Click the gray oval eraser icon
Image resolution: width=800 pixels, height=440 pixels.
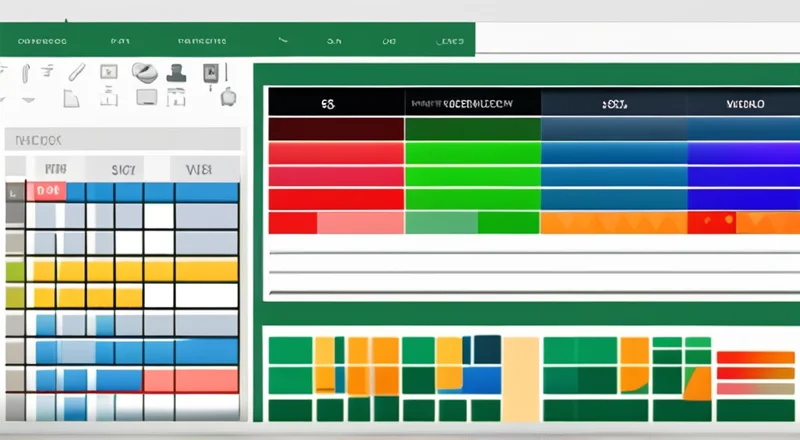pyautogui.click(x=146, y=72)
